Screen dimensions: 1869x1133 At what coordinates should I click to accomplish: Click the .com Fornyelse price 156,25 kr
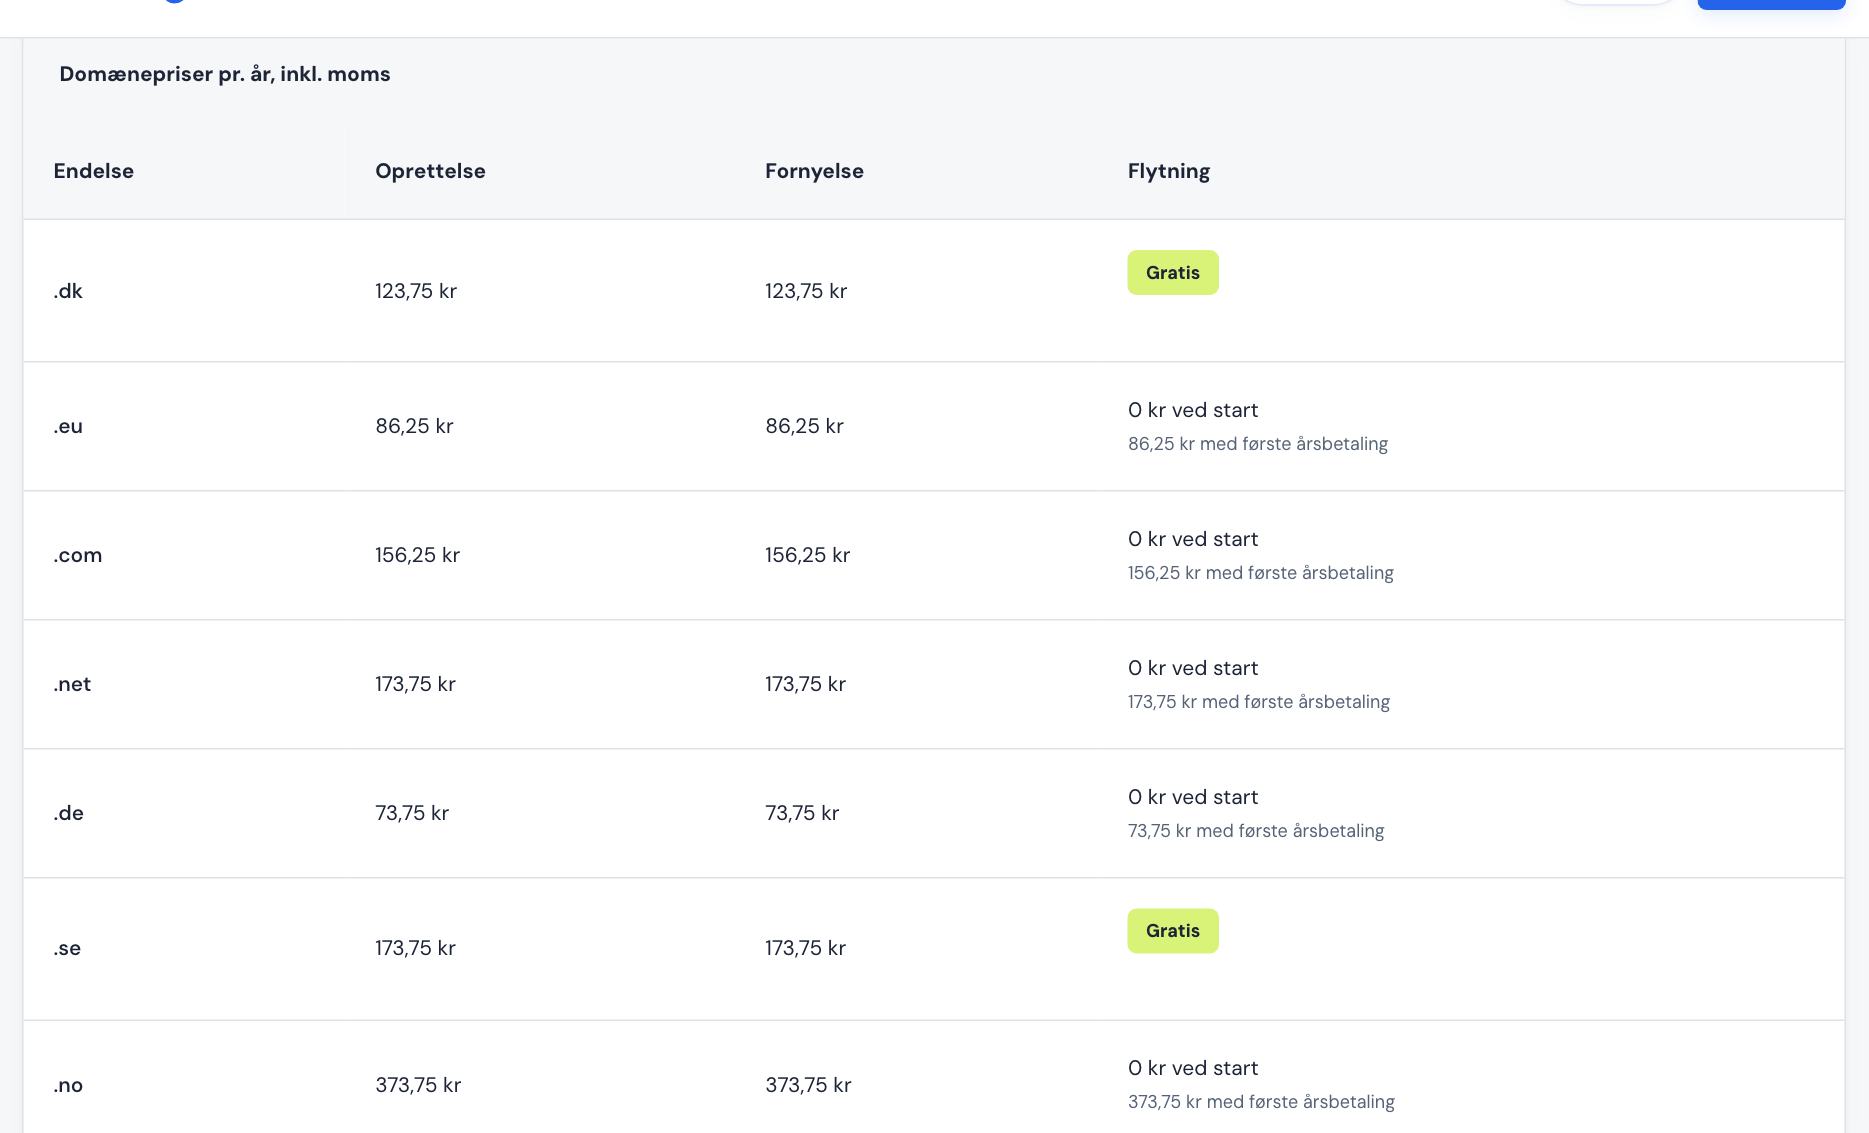click(x=807, y=555)
